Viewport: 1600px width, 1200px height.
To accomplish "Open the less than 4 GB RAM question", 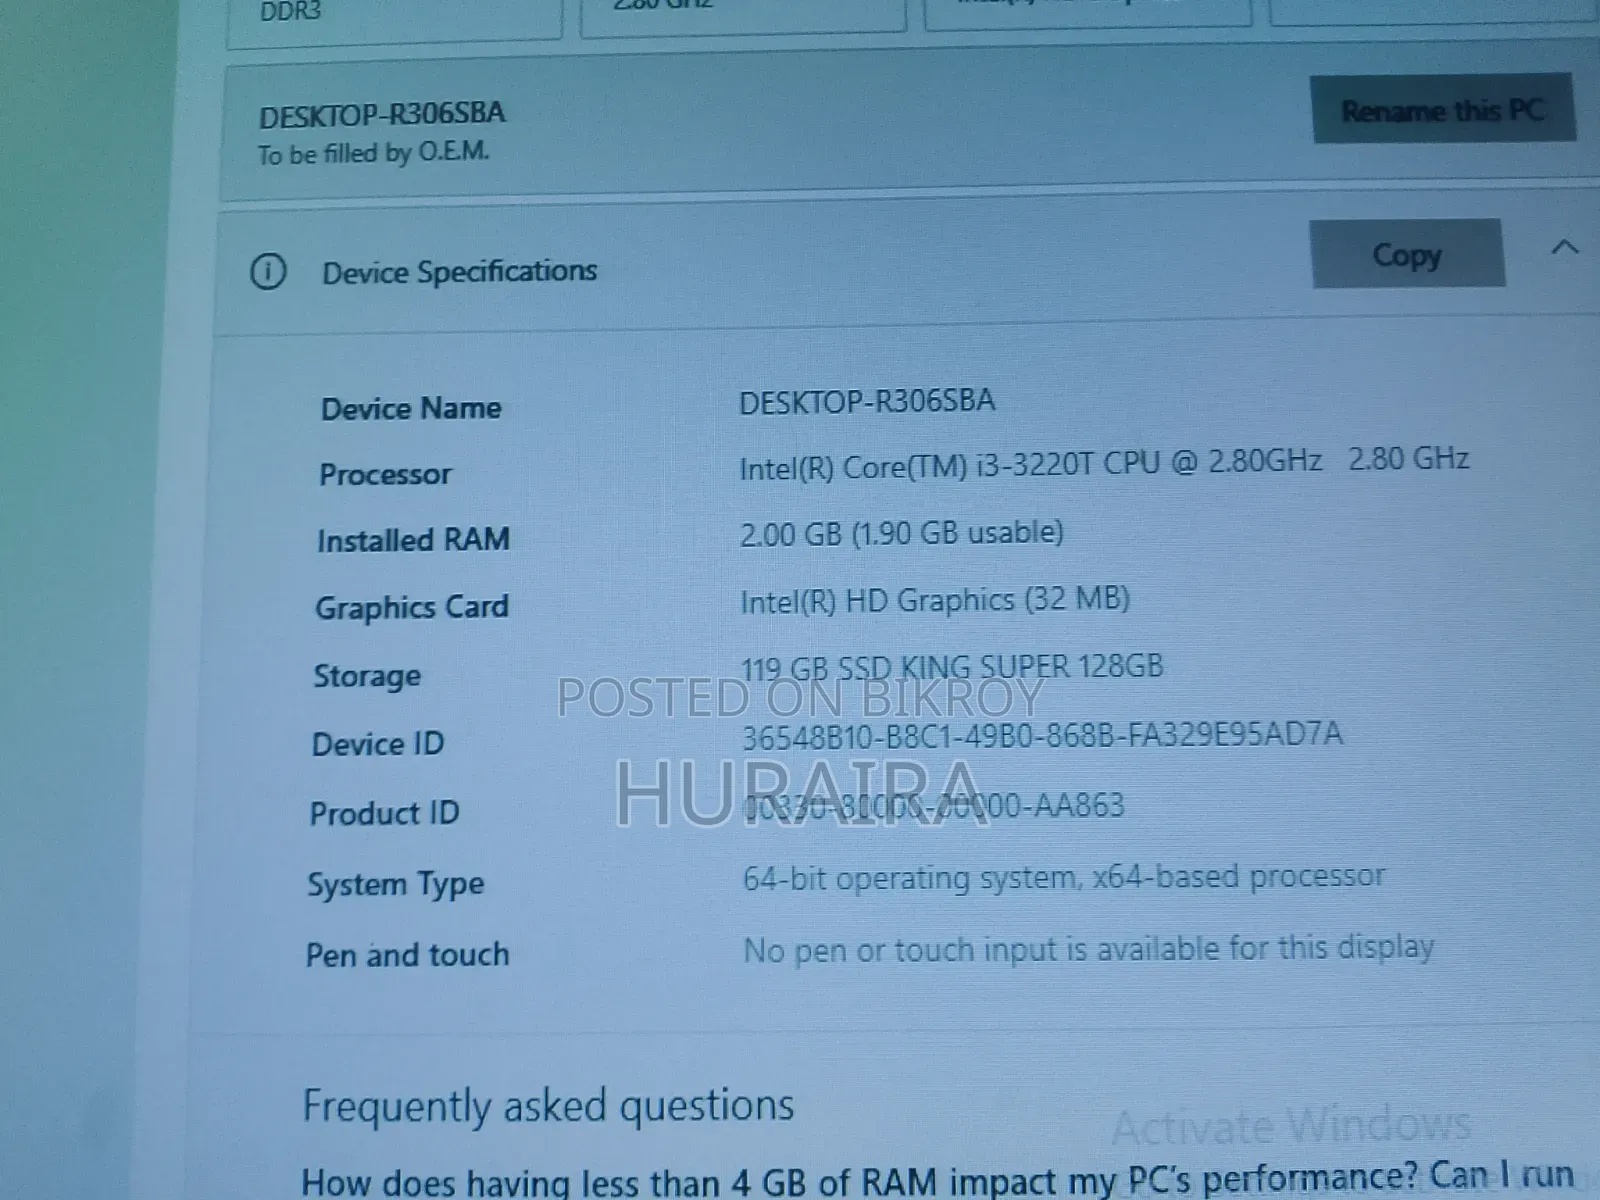I will [x=937, y=1179].
